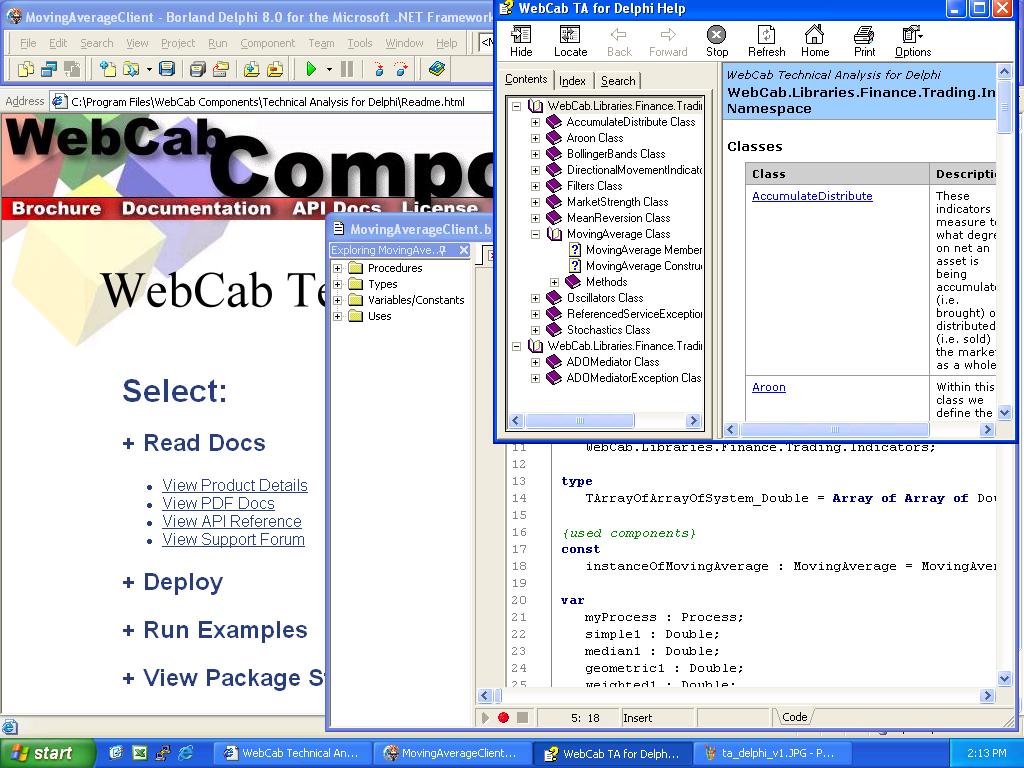Click the Pause icon in Delphi toolbar
Screen dimensions: 1024x768
click(x=347, y=69)
